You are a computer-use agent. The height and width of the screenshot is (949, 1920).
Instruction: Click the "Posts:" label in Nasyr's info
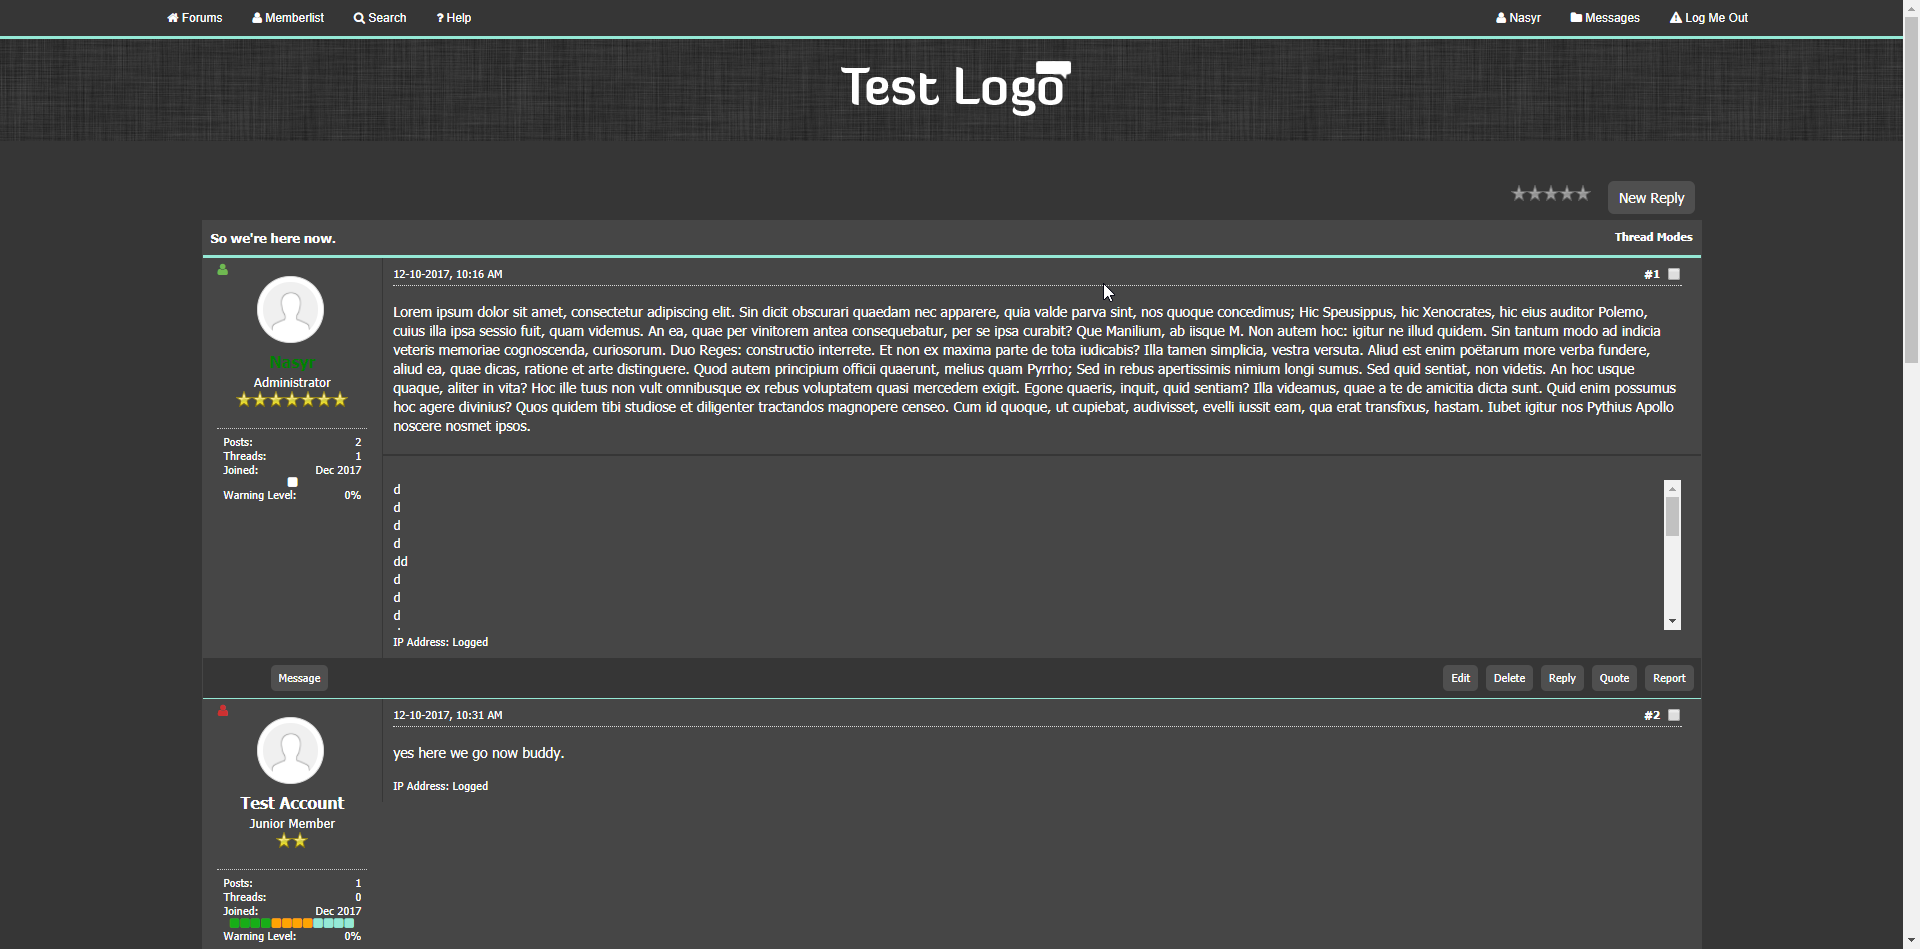(238, 442)
